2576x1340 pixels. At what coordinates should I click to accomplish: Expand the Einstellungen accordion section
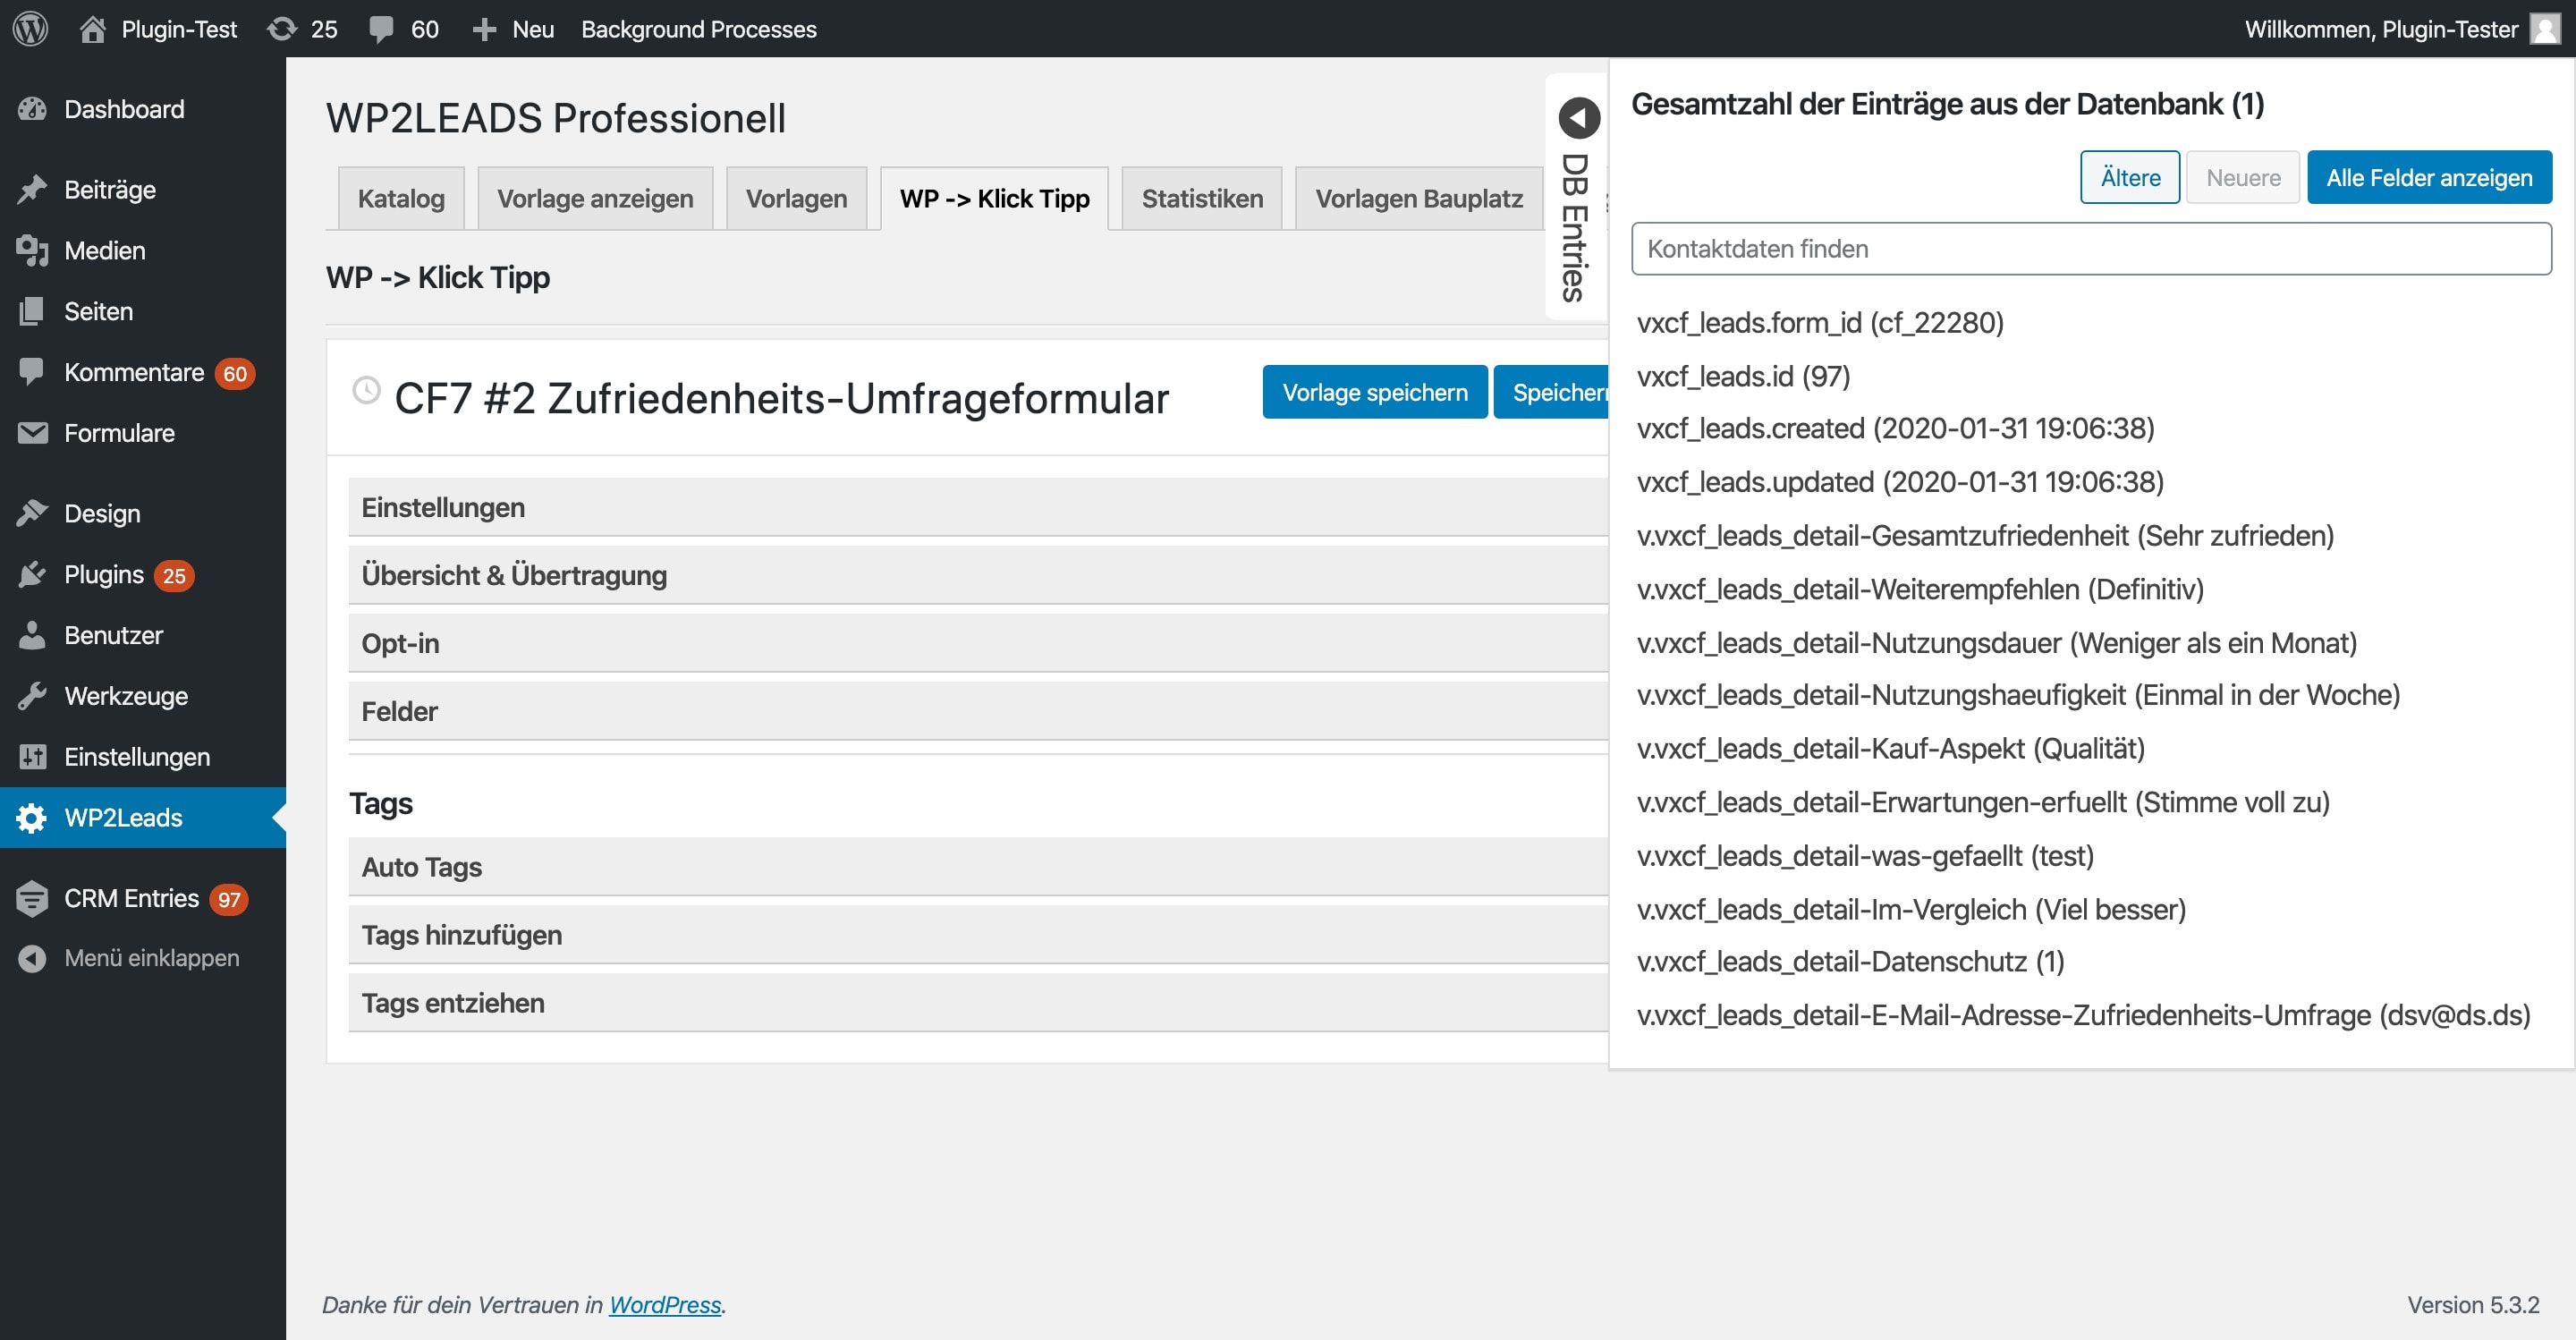pos(978,507)
